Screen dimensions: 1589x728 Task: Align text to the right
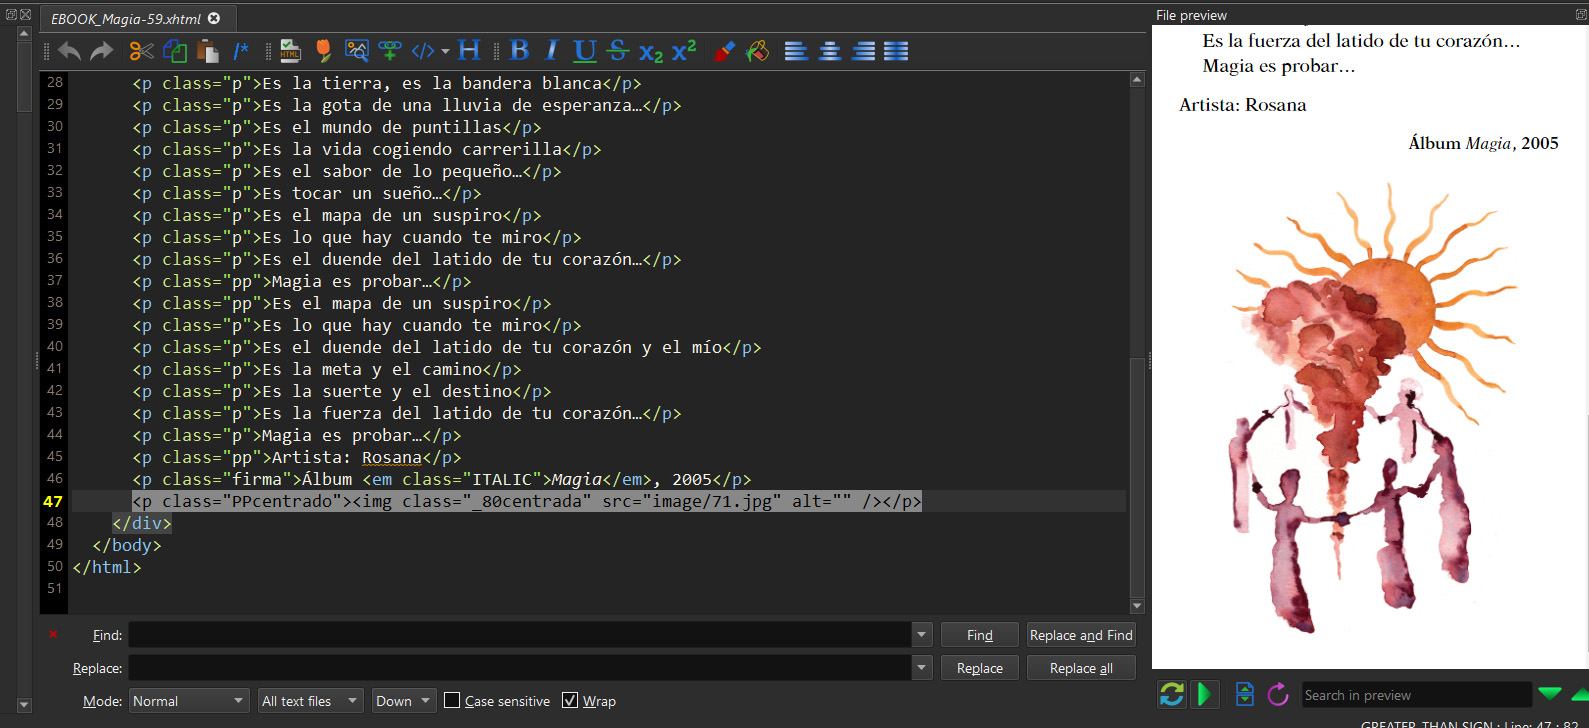[864, 51]
